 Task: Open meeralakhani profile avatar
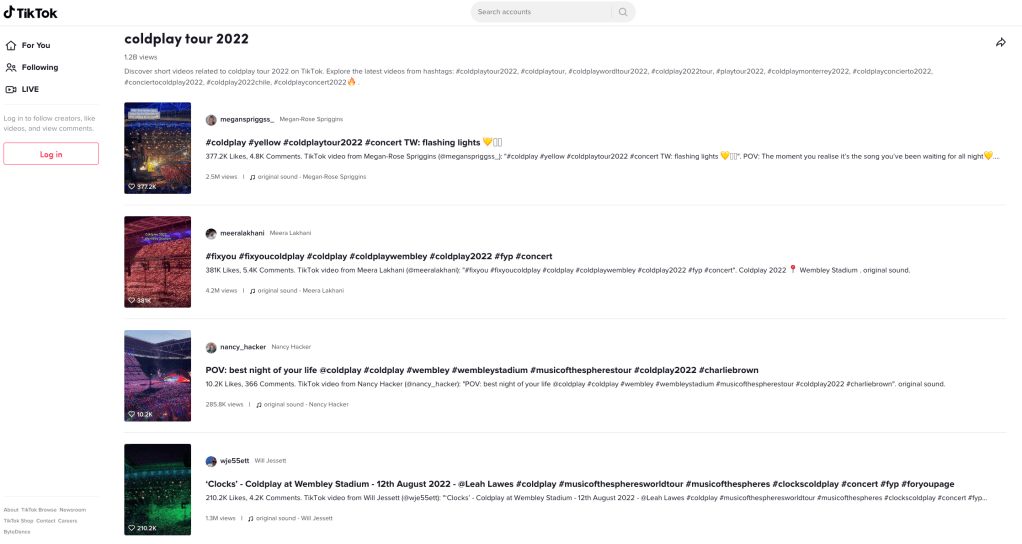click(x=211, y=234)
